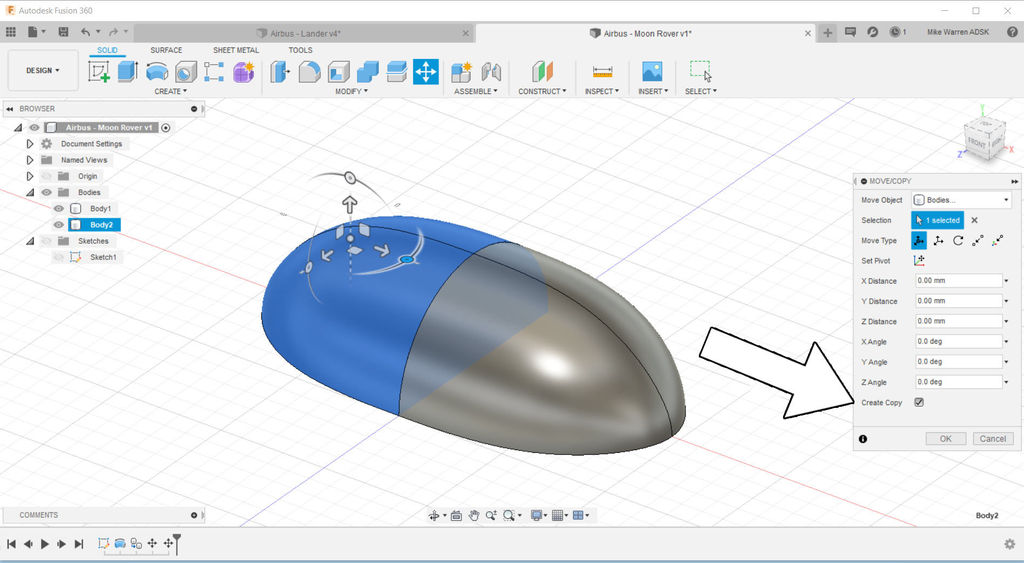Toggle visibility of Bodies folder
The width and height of the screenshot is (1024, 563).
(46, 192)
